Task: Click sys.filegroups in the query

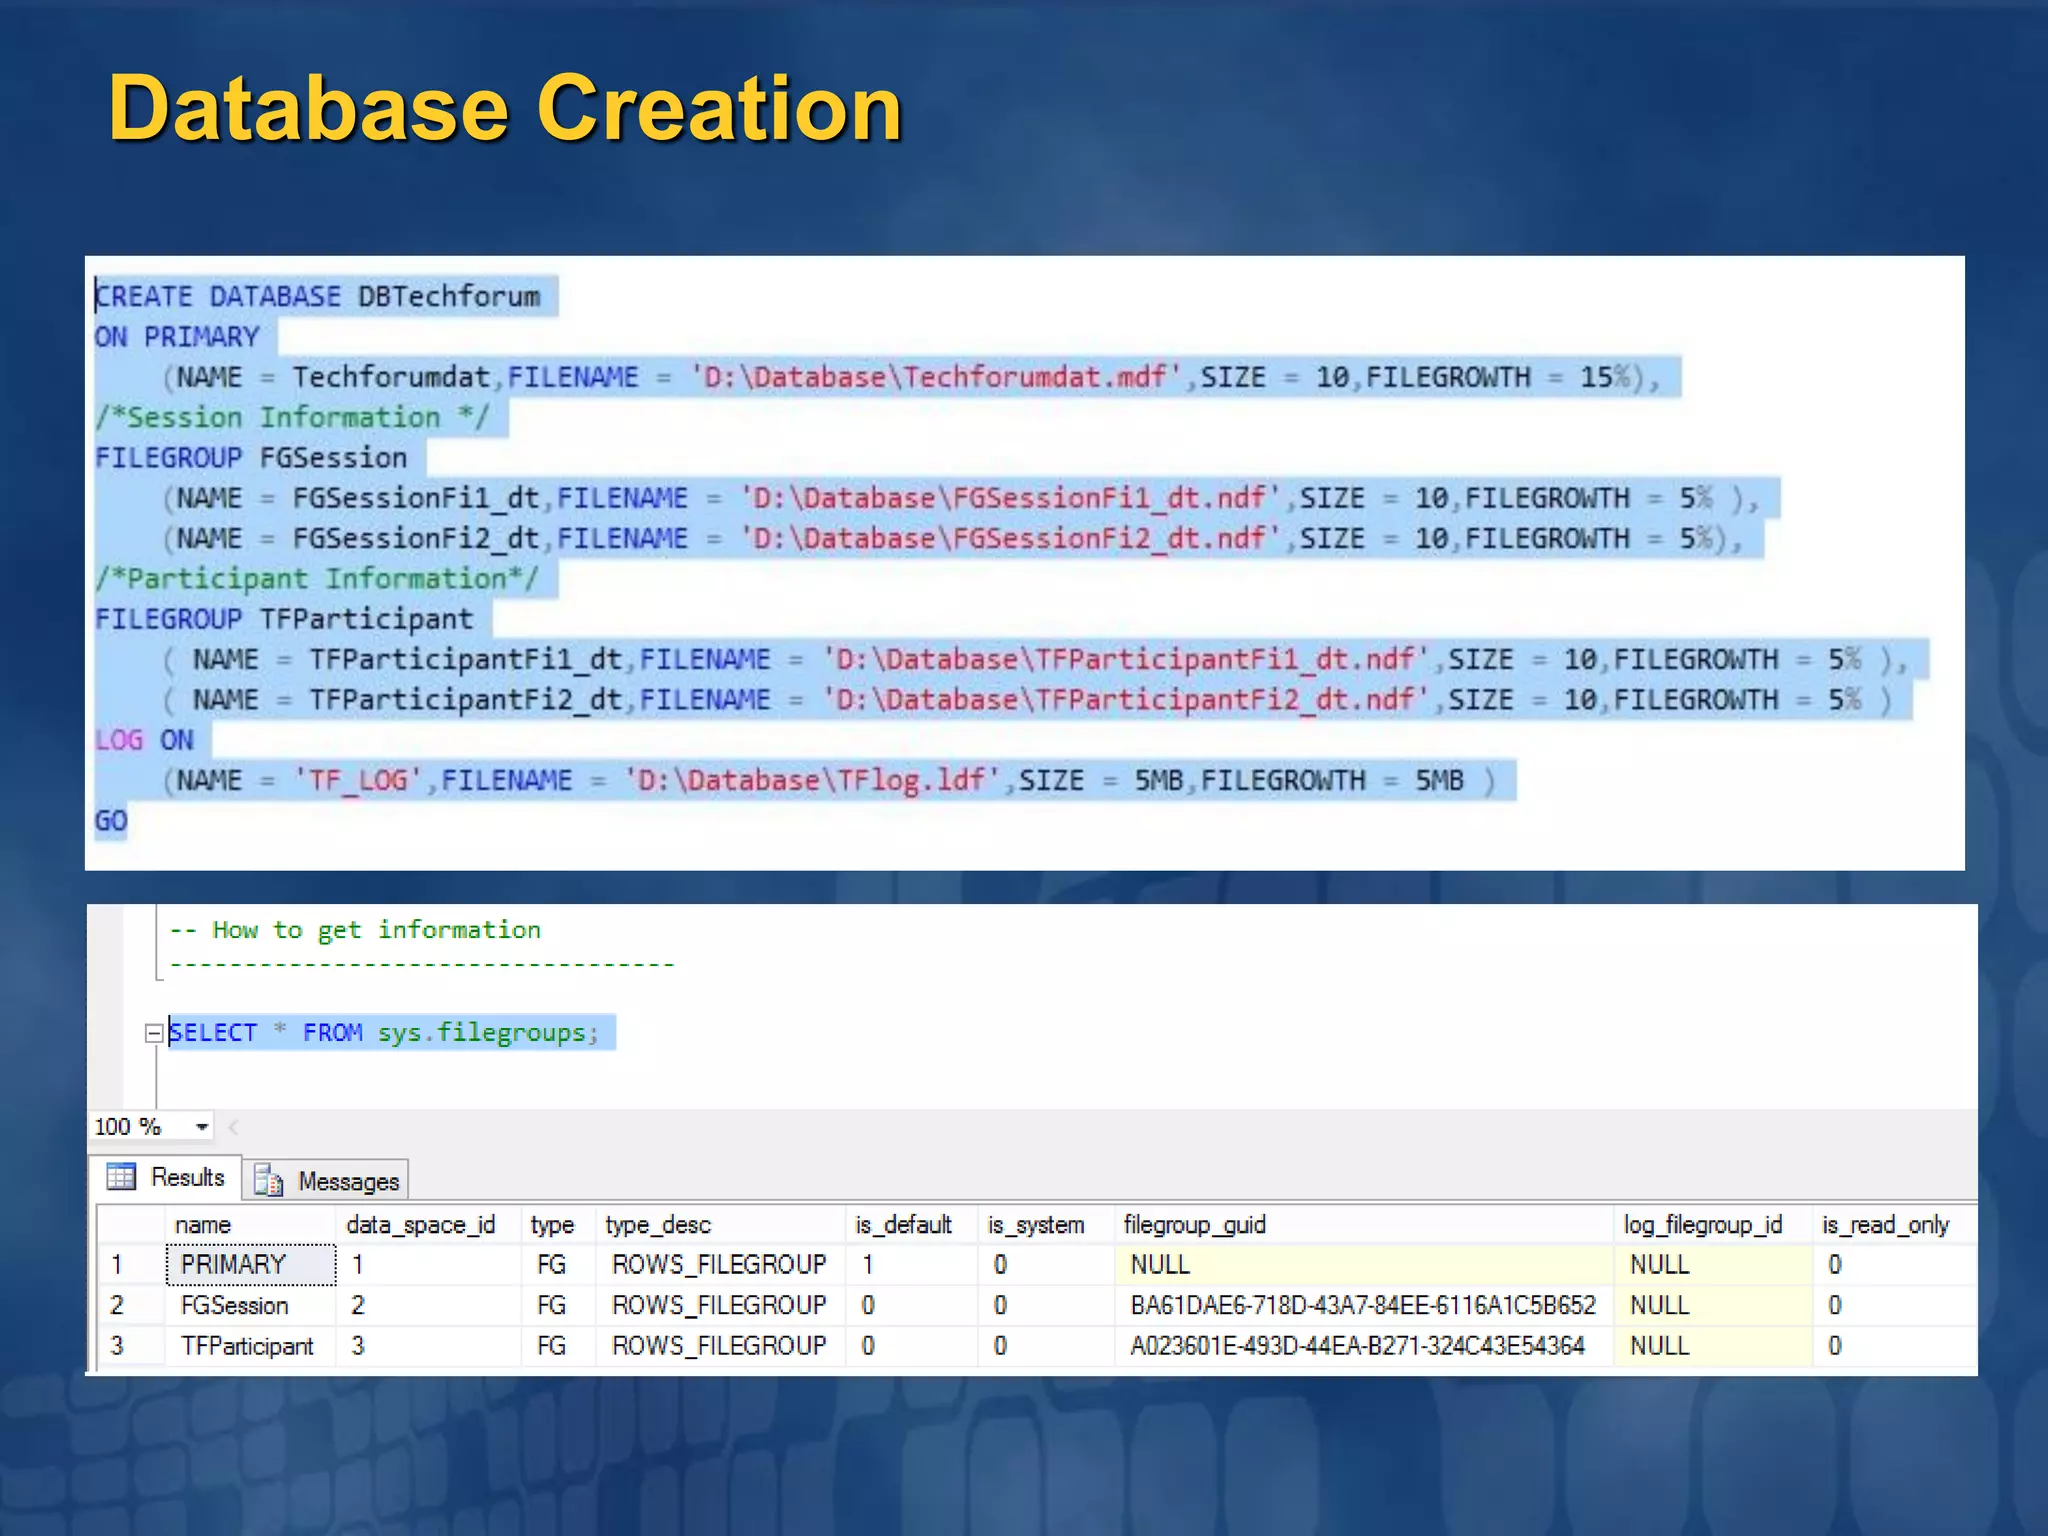Action: pos(481,1033)
